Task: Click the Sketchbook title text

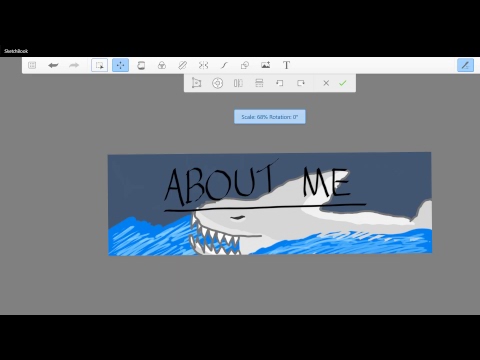Action: (x=16, y=51)
